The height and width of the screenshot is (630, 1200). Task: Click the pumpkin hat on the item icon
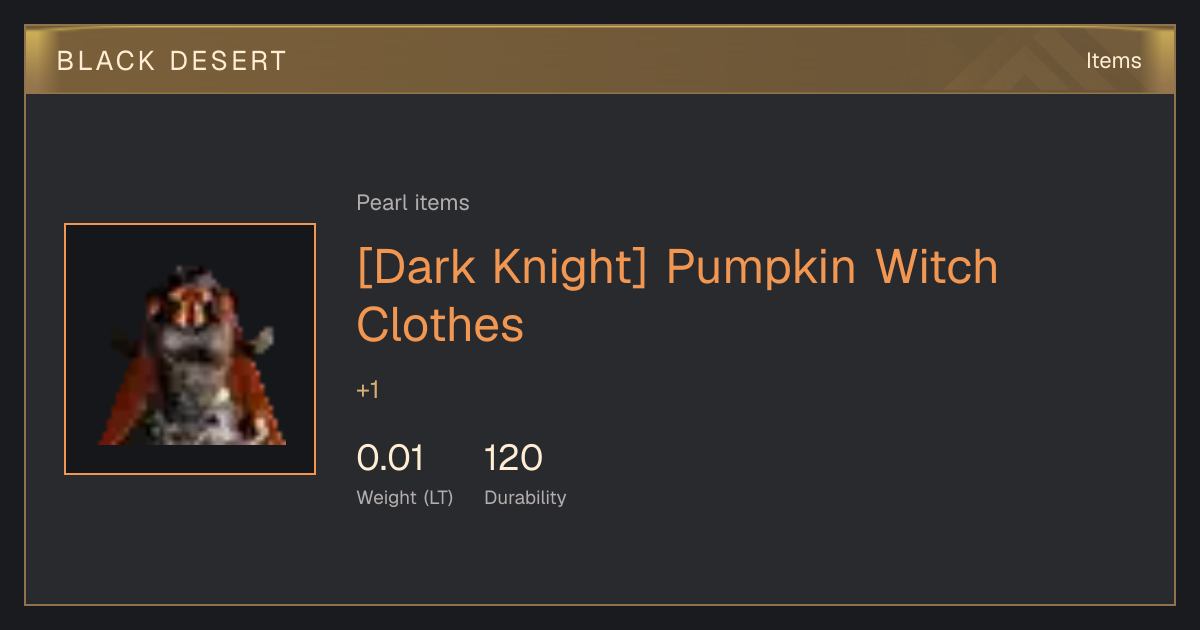(197, 300)
